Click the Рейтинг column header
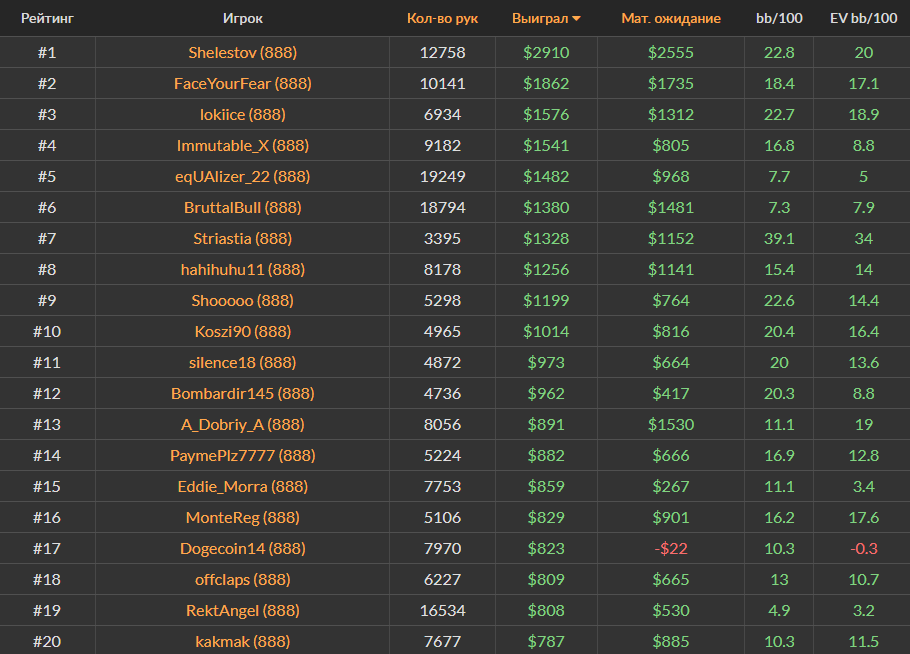 pyautogui.click(x=47, y=18)
